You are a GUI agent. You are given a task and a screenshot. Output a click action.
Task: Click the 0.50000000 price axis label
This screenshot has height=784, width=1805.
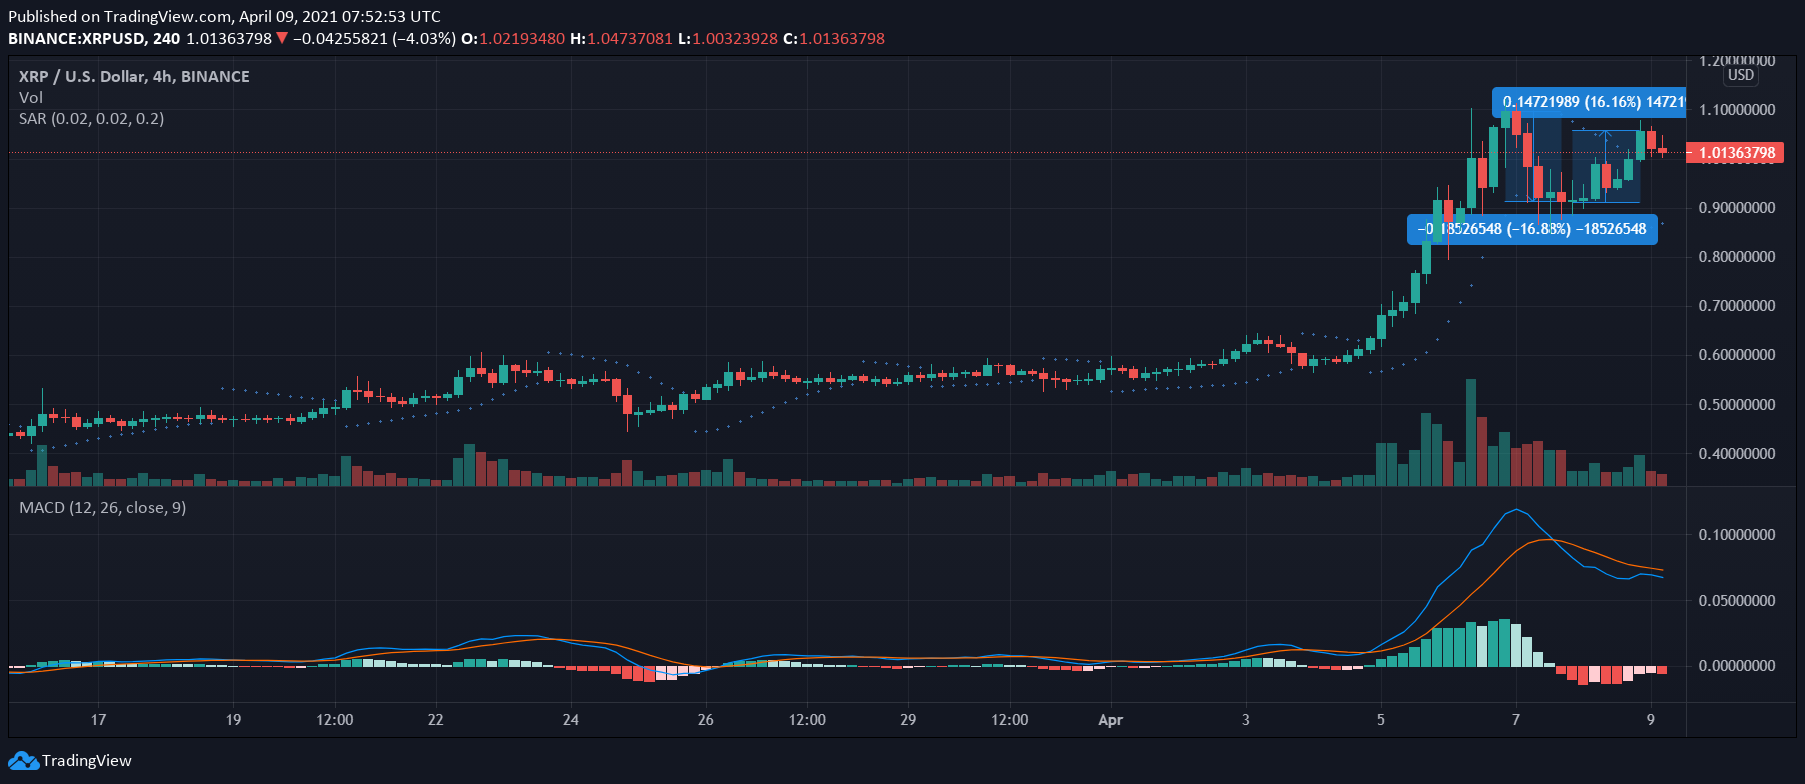(1737, 405)
